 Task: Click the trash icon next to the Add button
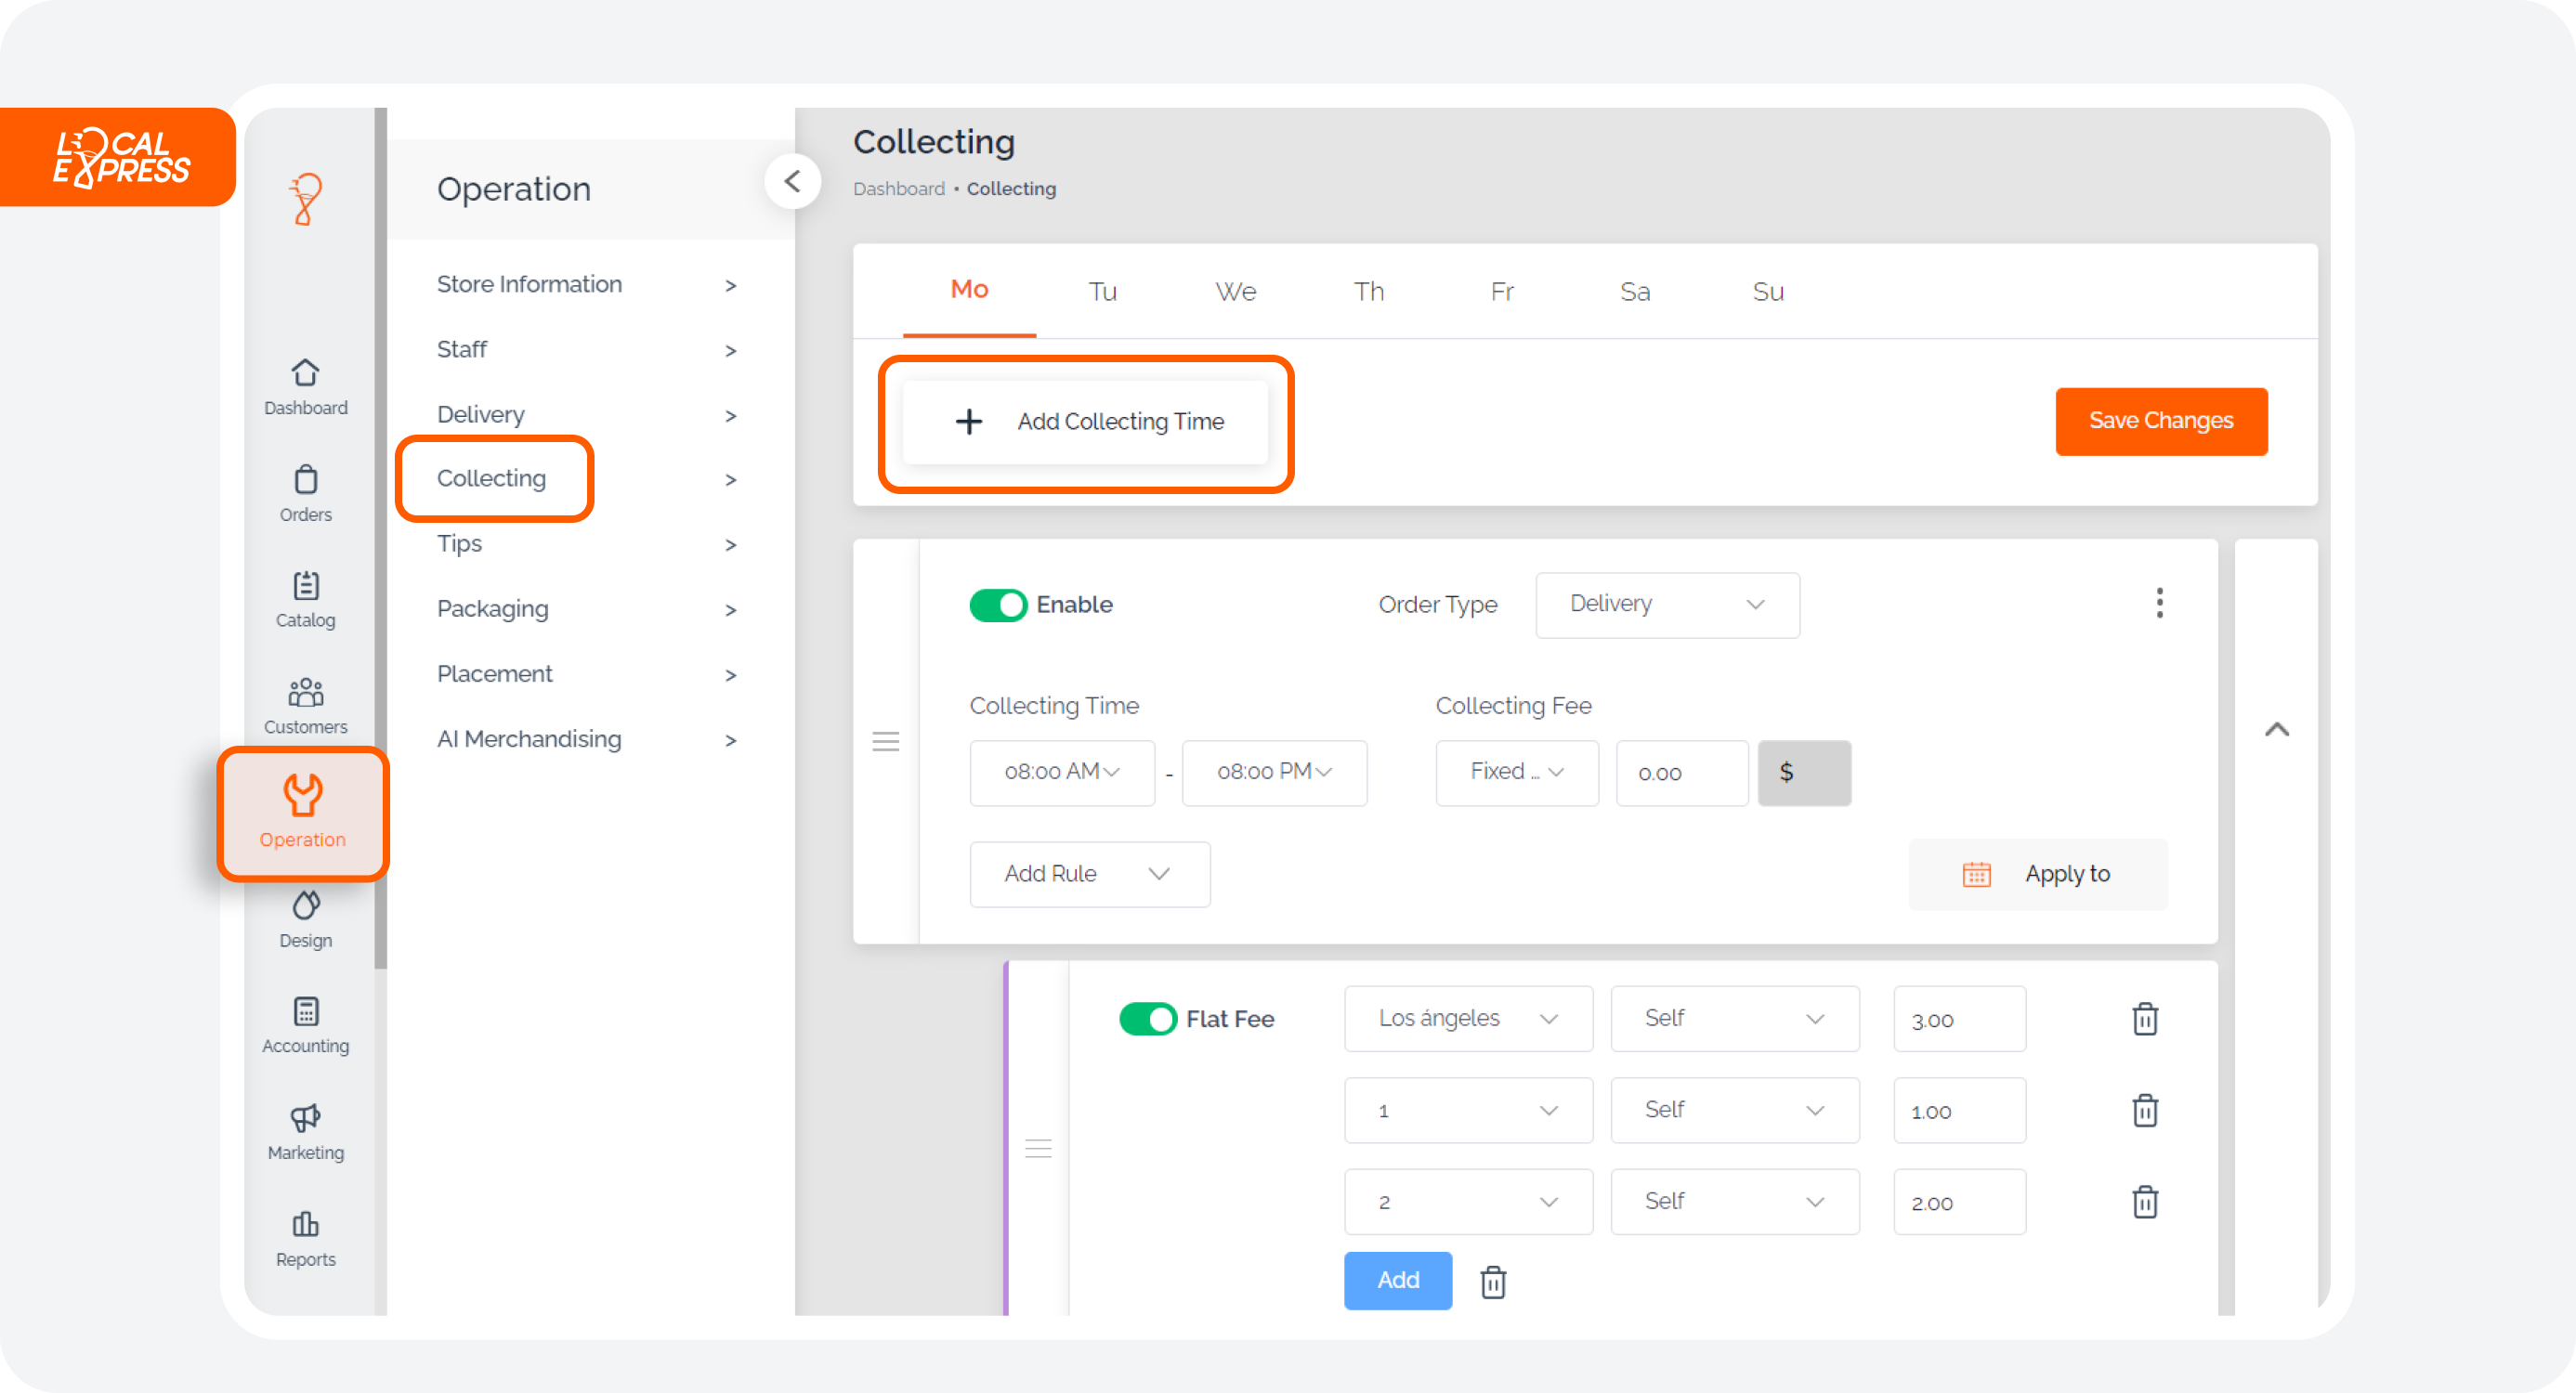[x=1493, y=1281]
